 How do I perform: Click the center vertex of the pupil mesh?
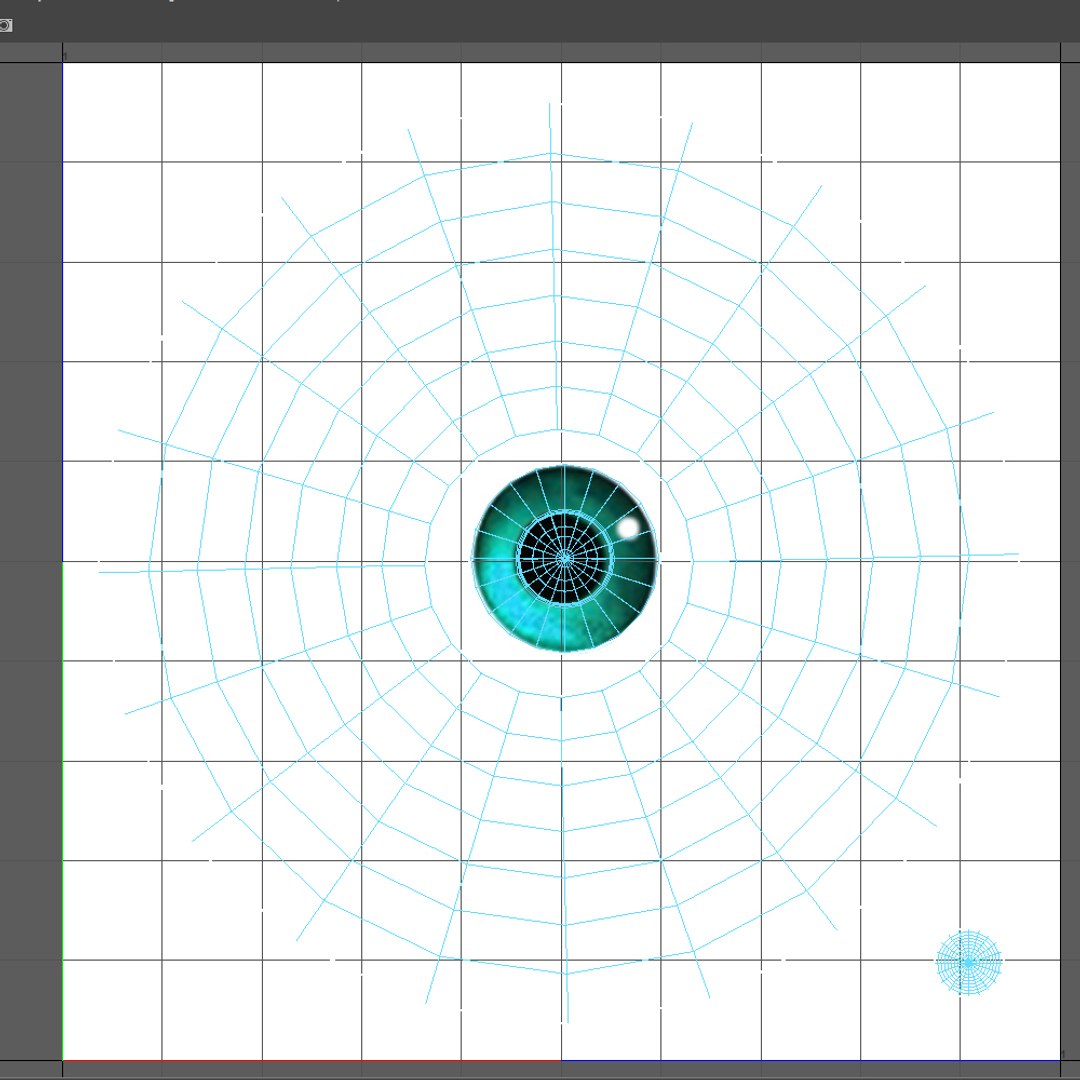click(565, 559)
